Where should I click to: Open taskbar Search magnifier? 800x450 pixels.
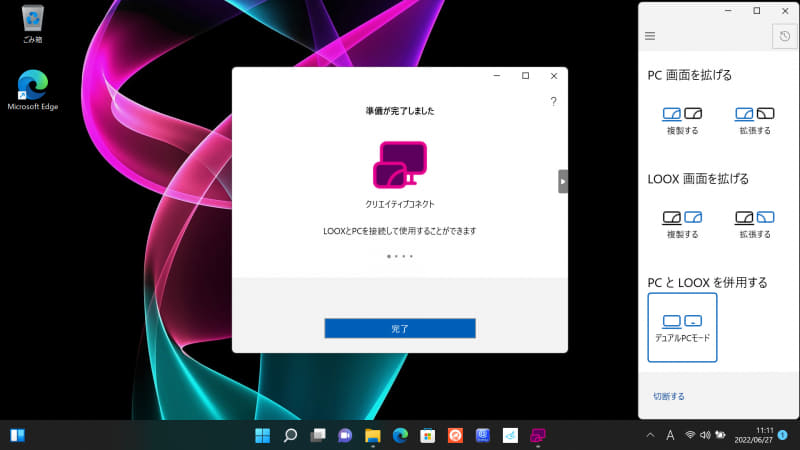coord(290,435)
